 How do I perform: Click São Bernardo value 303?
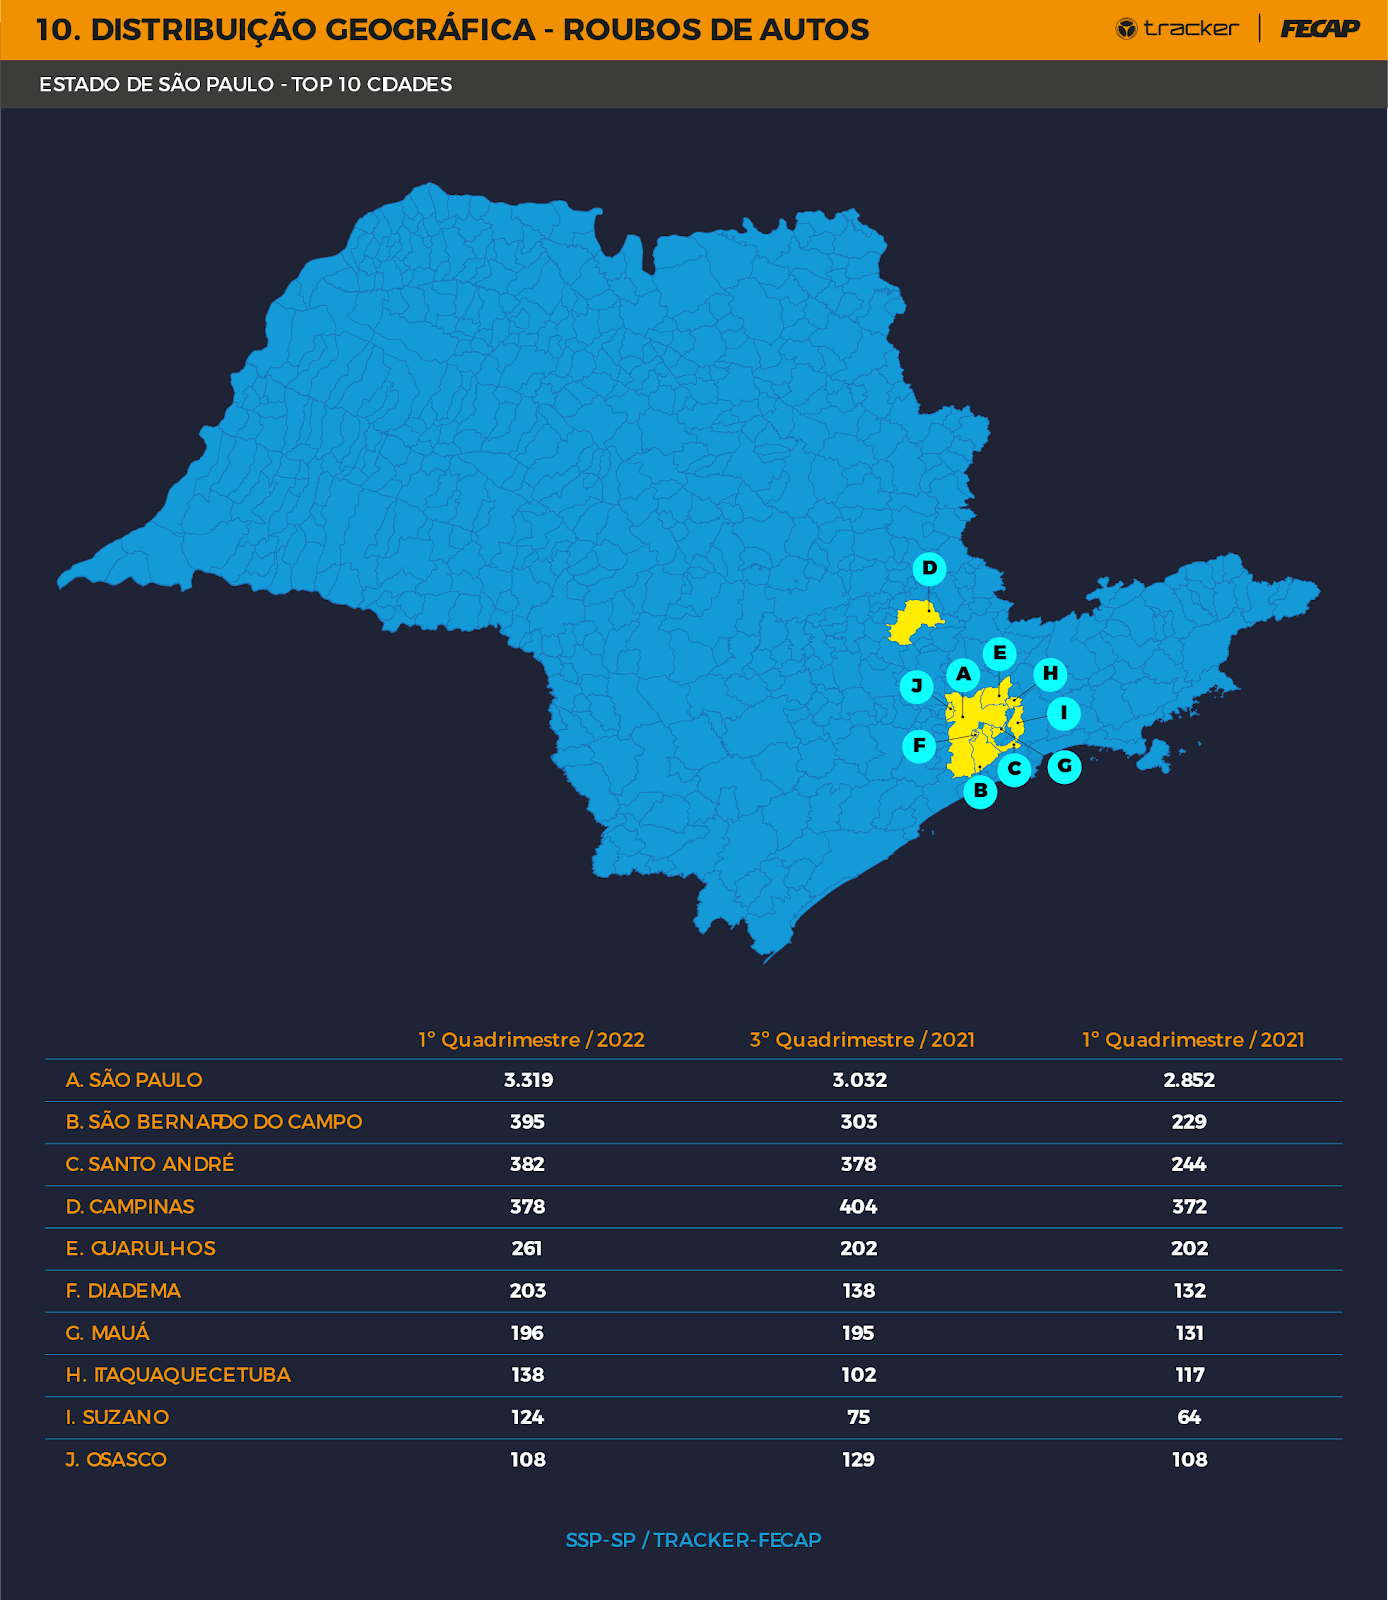[858, 1122]
